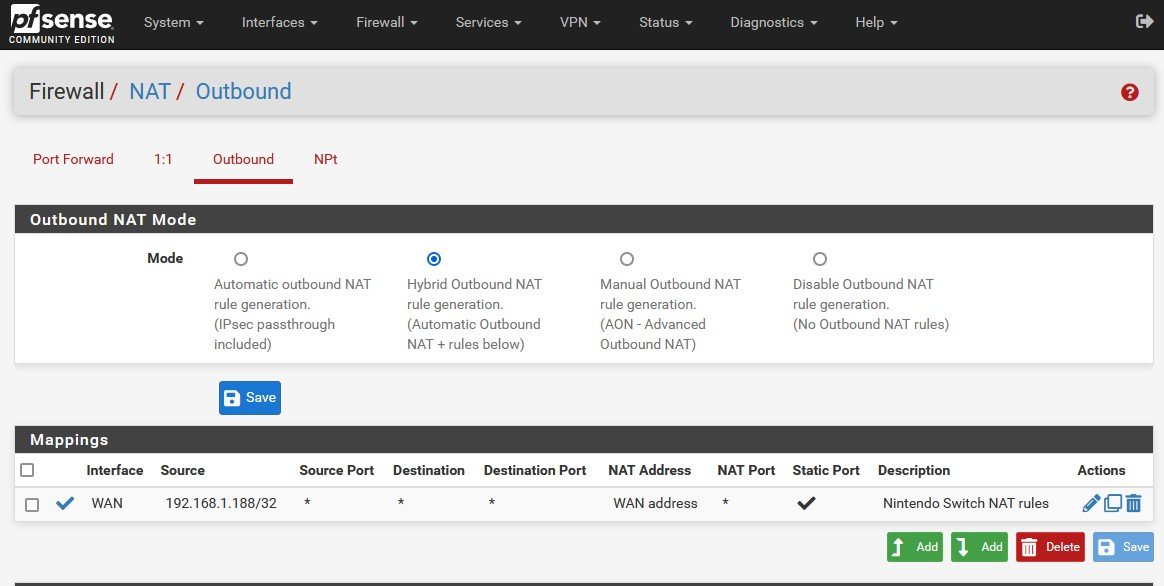Select Manual Outbound NAT rule generation

click(627, 258)
